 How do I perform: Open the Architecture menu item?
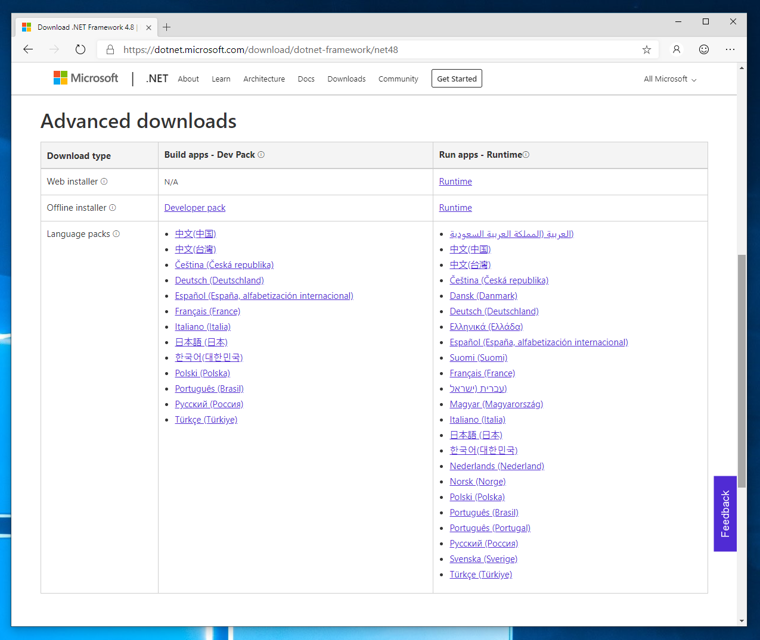click(264, 79)
